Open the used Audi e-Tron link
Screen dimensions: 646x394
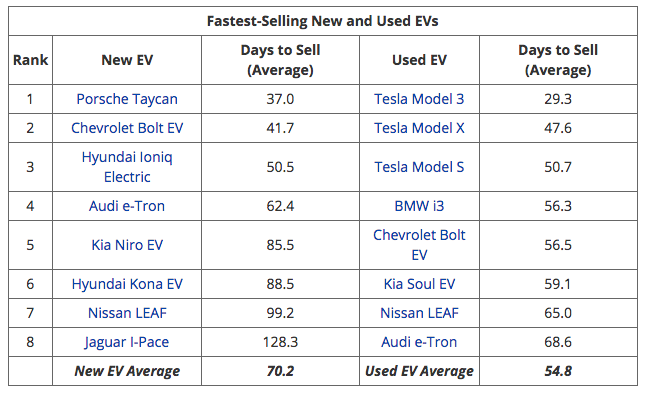pyautogui.click(x=419, y=342)
